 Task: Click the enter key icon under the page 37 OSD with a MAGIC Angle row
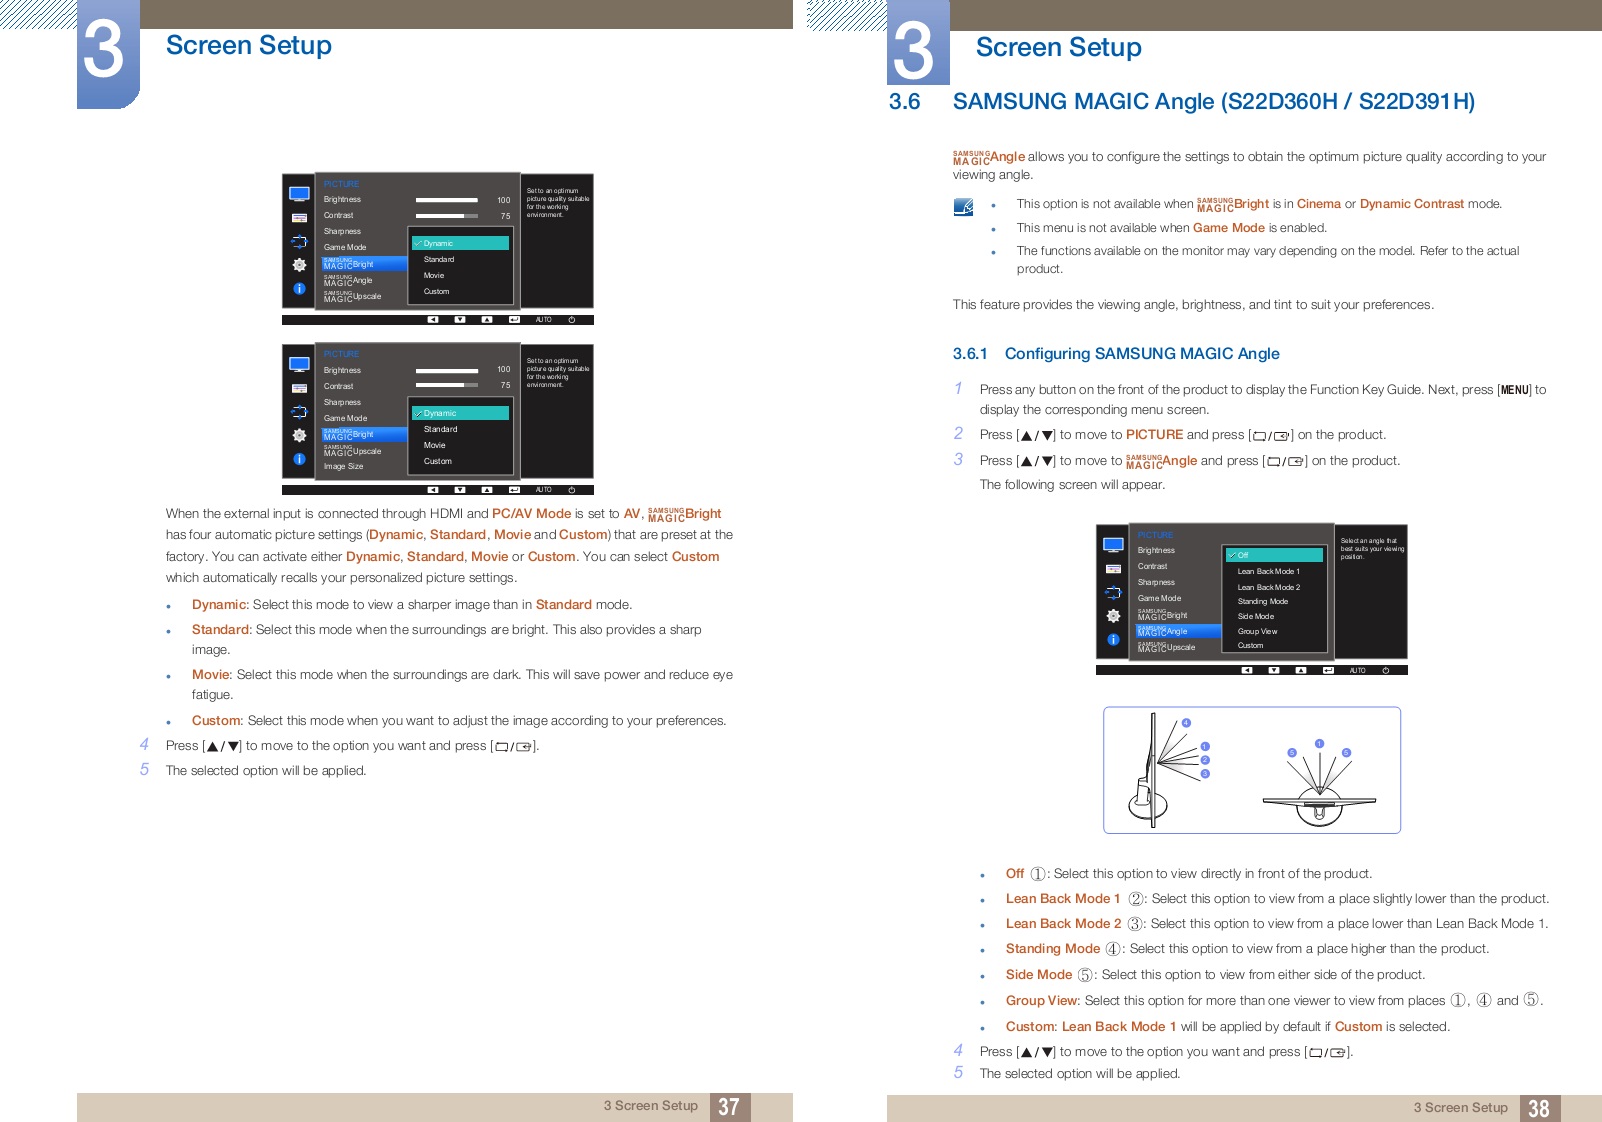tap(514, 320)
